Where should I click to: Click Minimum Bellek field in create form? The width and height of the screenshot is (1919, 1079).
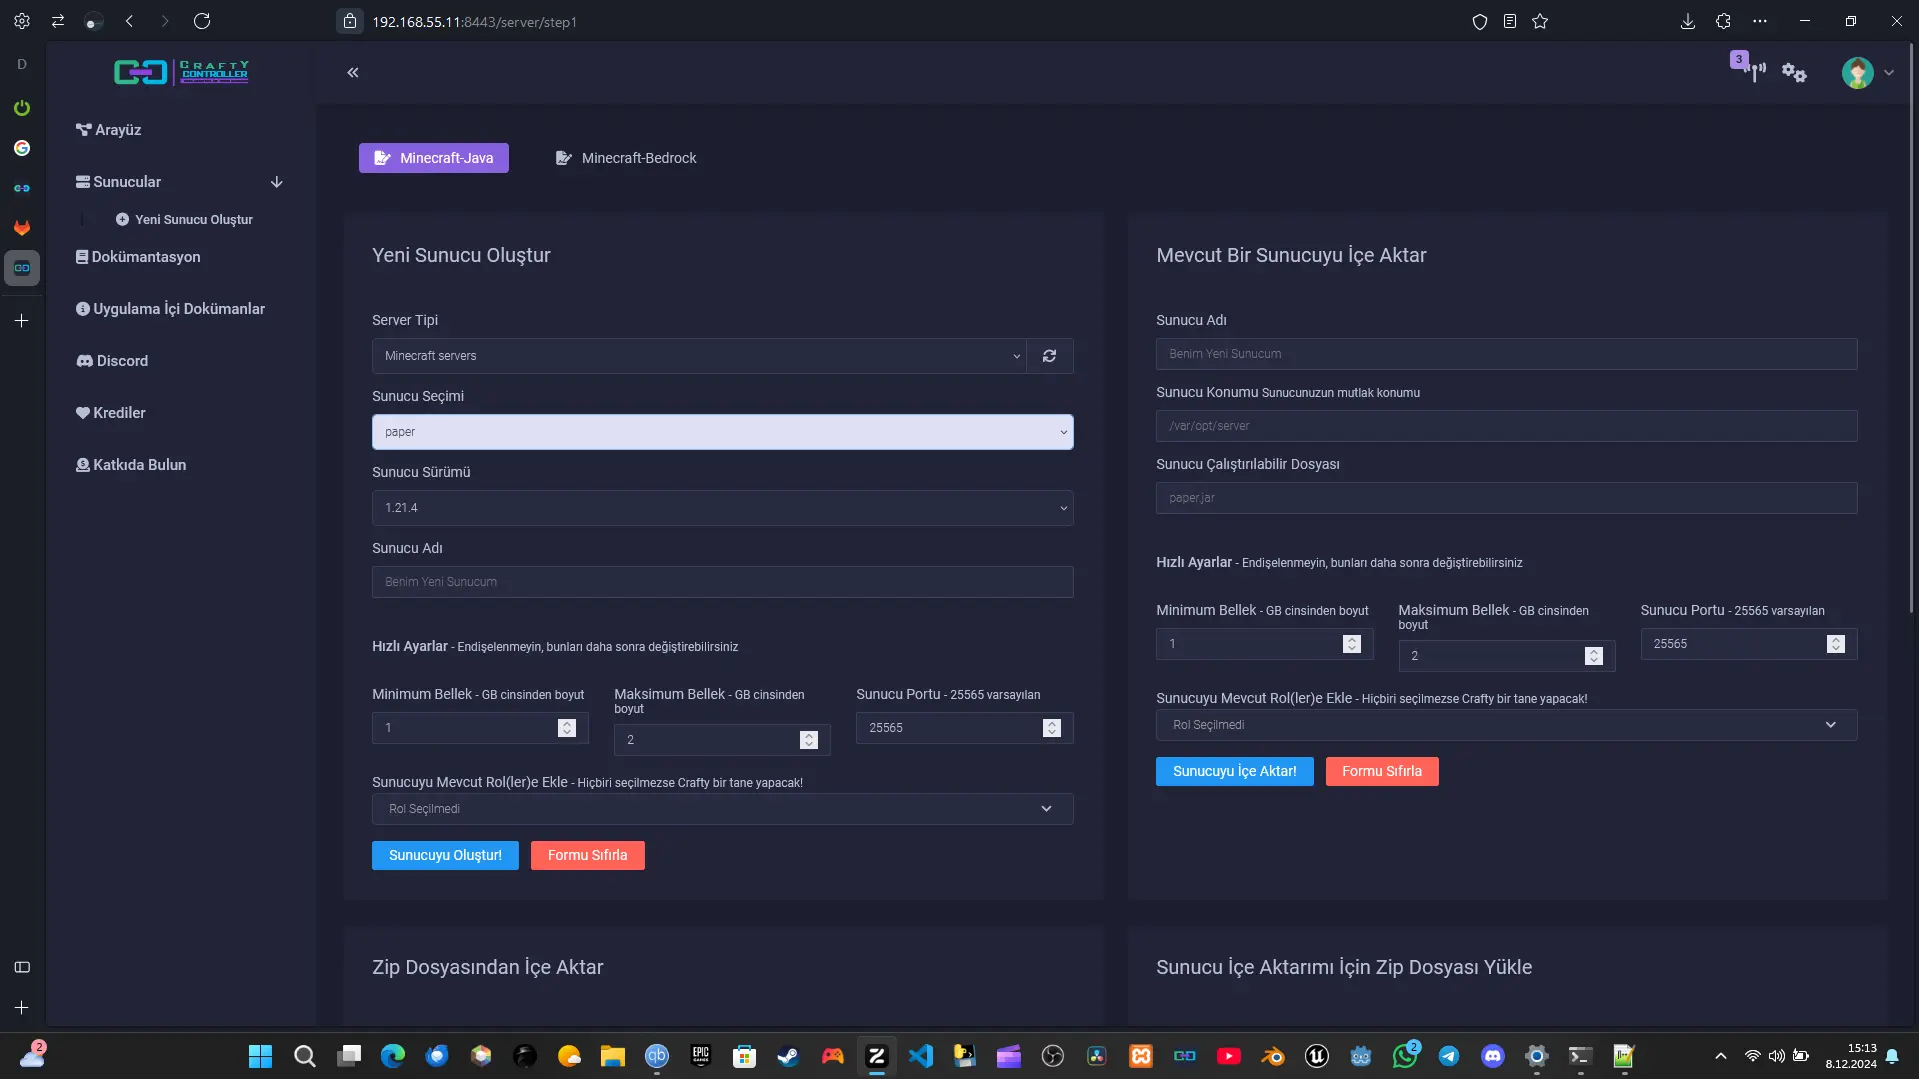tap(480, 728)
